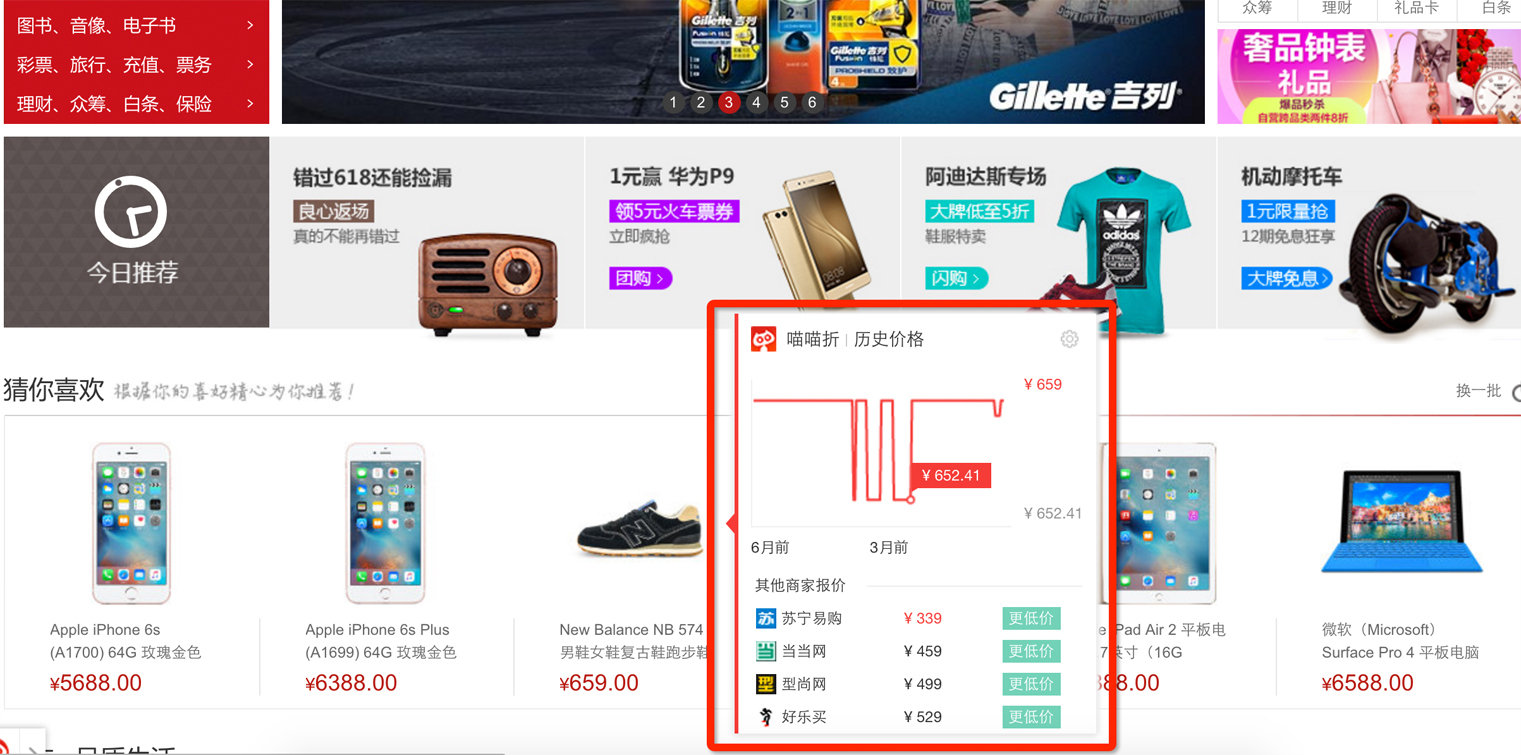This screenshot has height=755, width=1521.
Task: Click the ¥652.41 price chart marker
Action: coord(950,475)
